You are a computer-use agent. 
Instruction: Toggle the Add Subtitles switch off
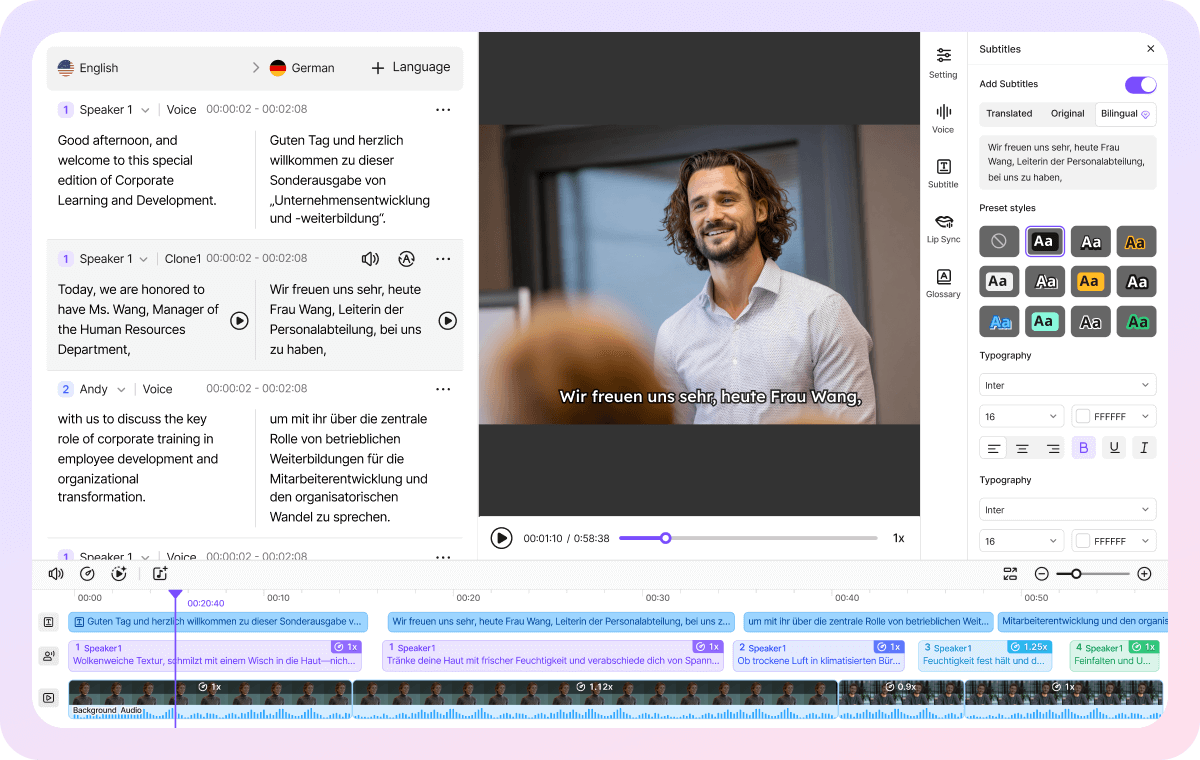pos(1139,84)
